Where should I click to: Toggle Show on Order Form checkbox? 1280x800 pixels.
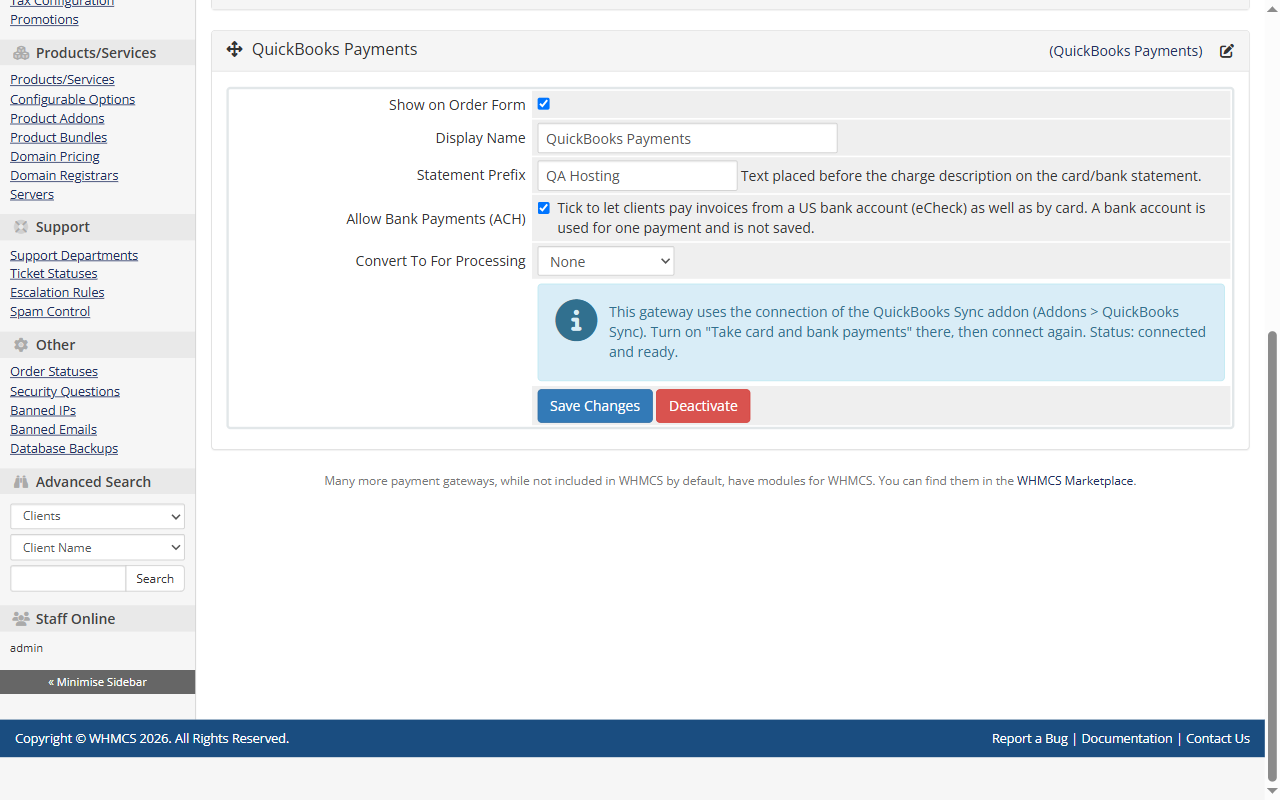tap(544, 104)
